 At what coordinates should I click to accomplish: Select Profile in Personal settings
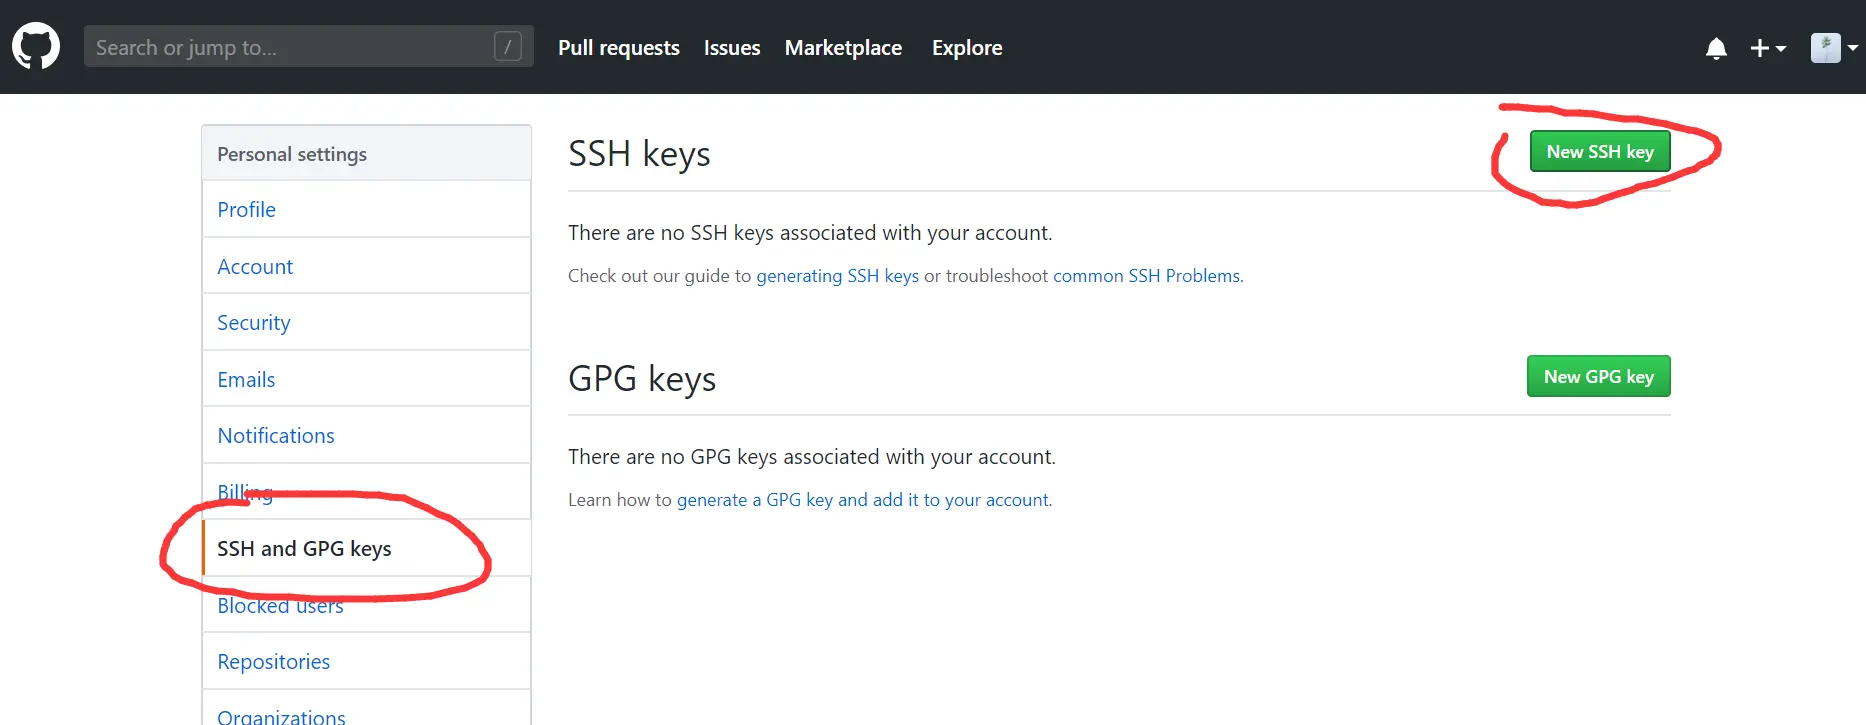[247, 210]
